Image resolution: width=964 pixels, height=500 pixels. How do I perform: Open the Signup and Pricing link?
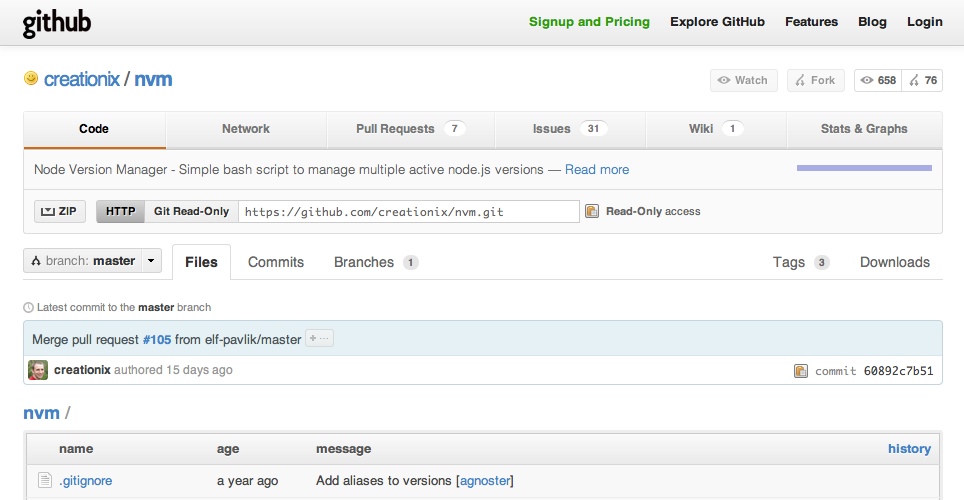click(589, 22)
